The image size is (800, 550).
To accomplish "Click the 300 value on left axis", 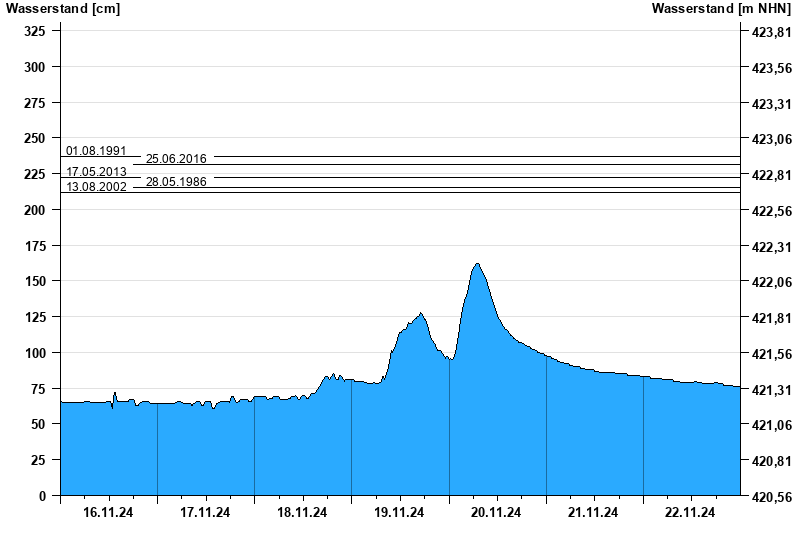I will [35, 67].
